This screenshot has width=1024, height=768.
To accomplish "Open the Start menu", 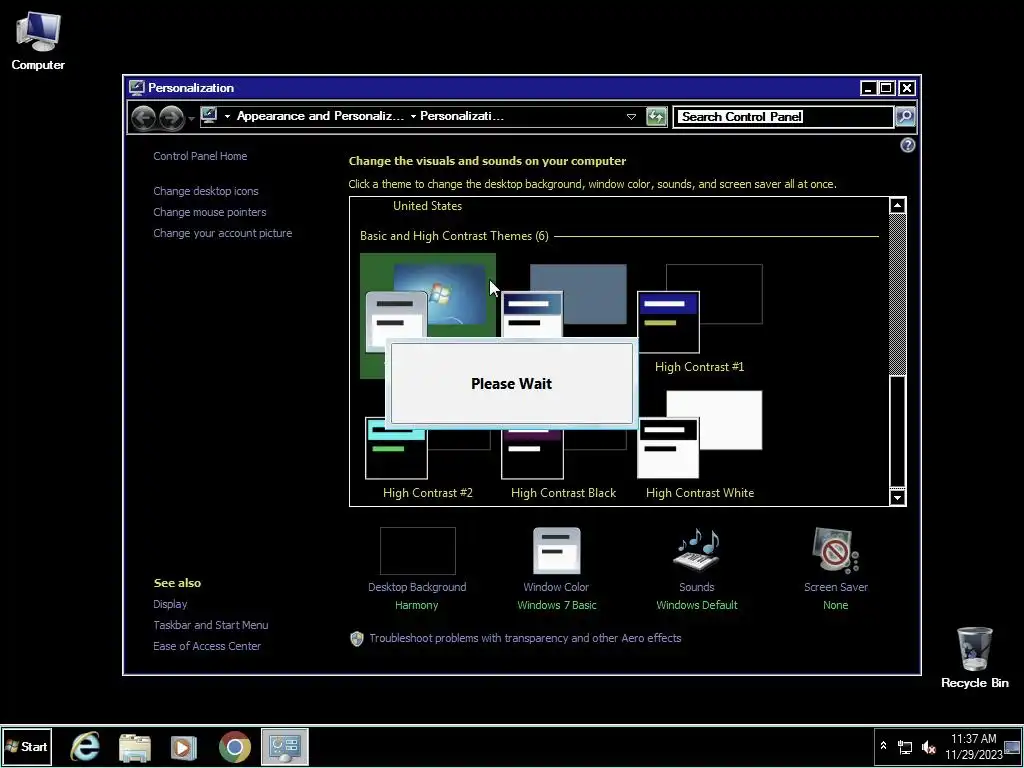I will coord(27,746).
